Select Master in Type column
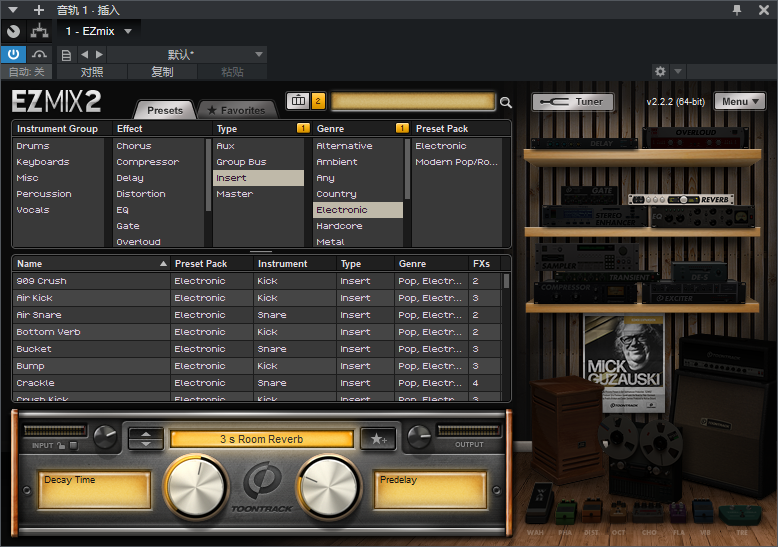This screenshot has height=547, width=778. pyautogui.click(x=259, y=194)
